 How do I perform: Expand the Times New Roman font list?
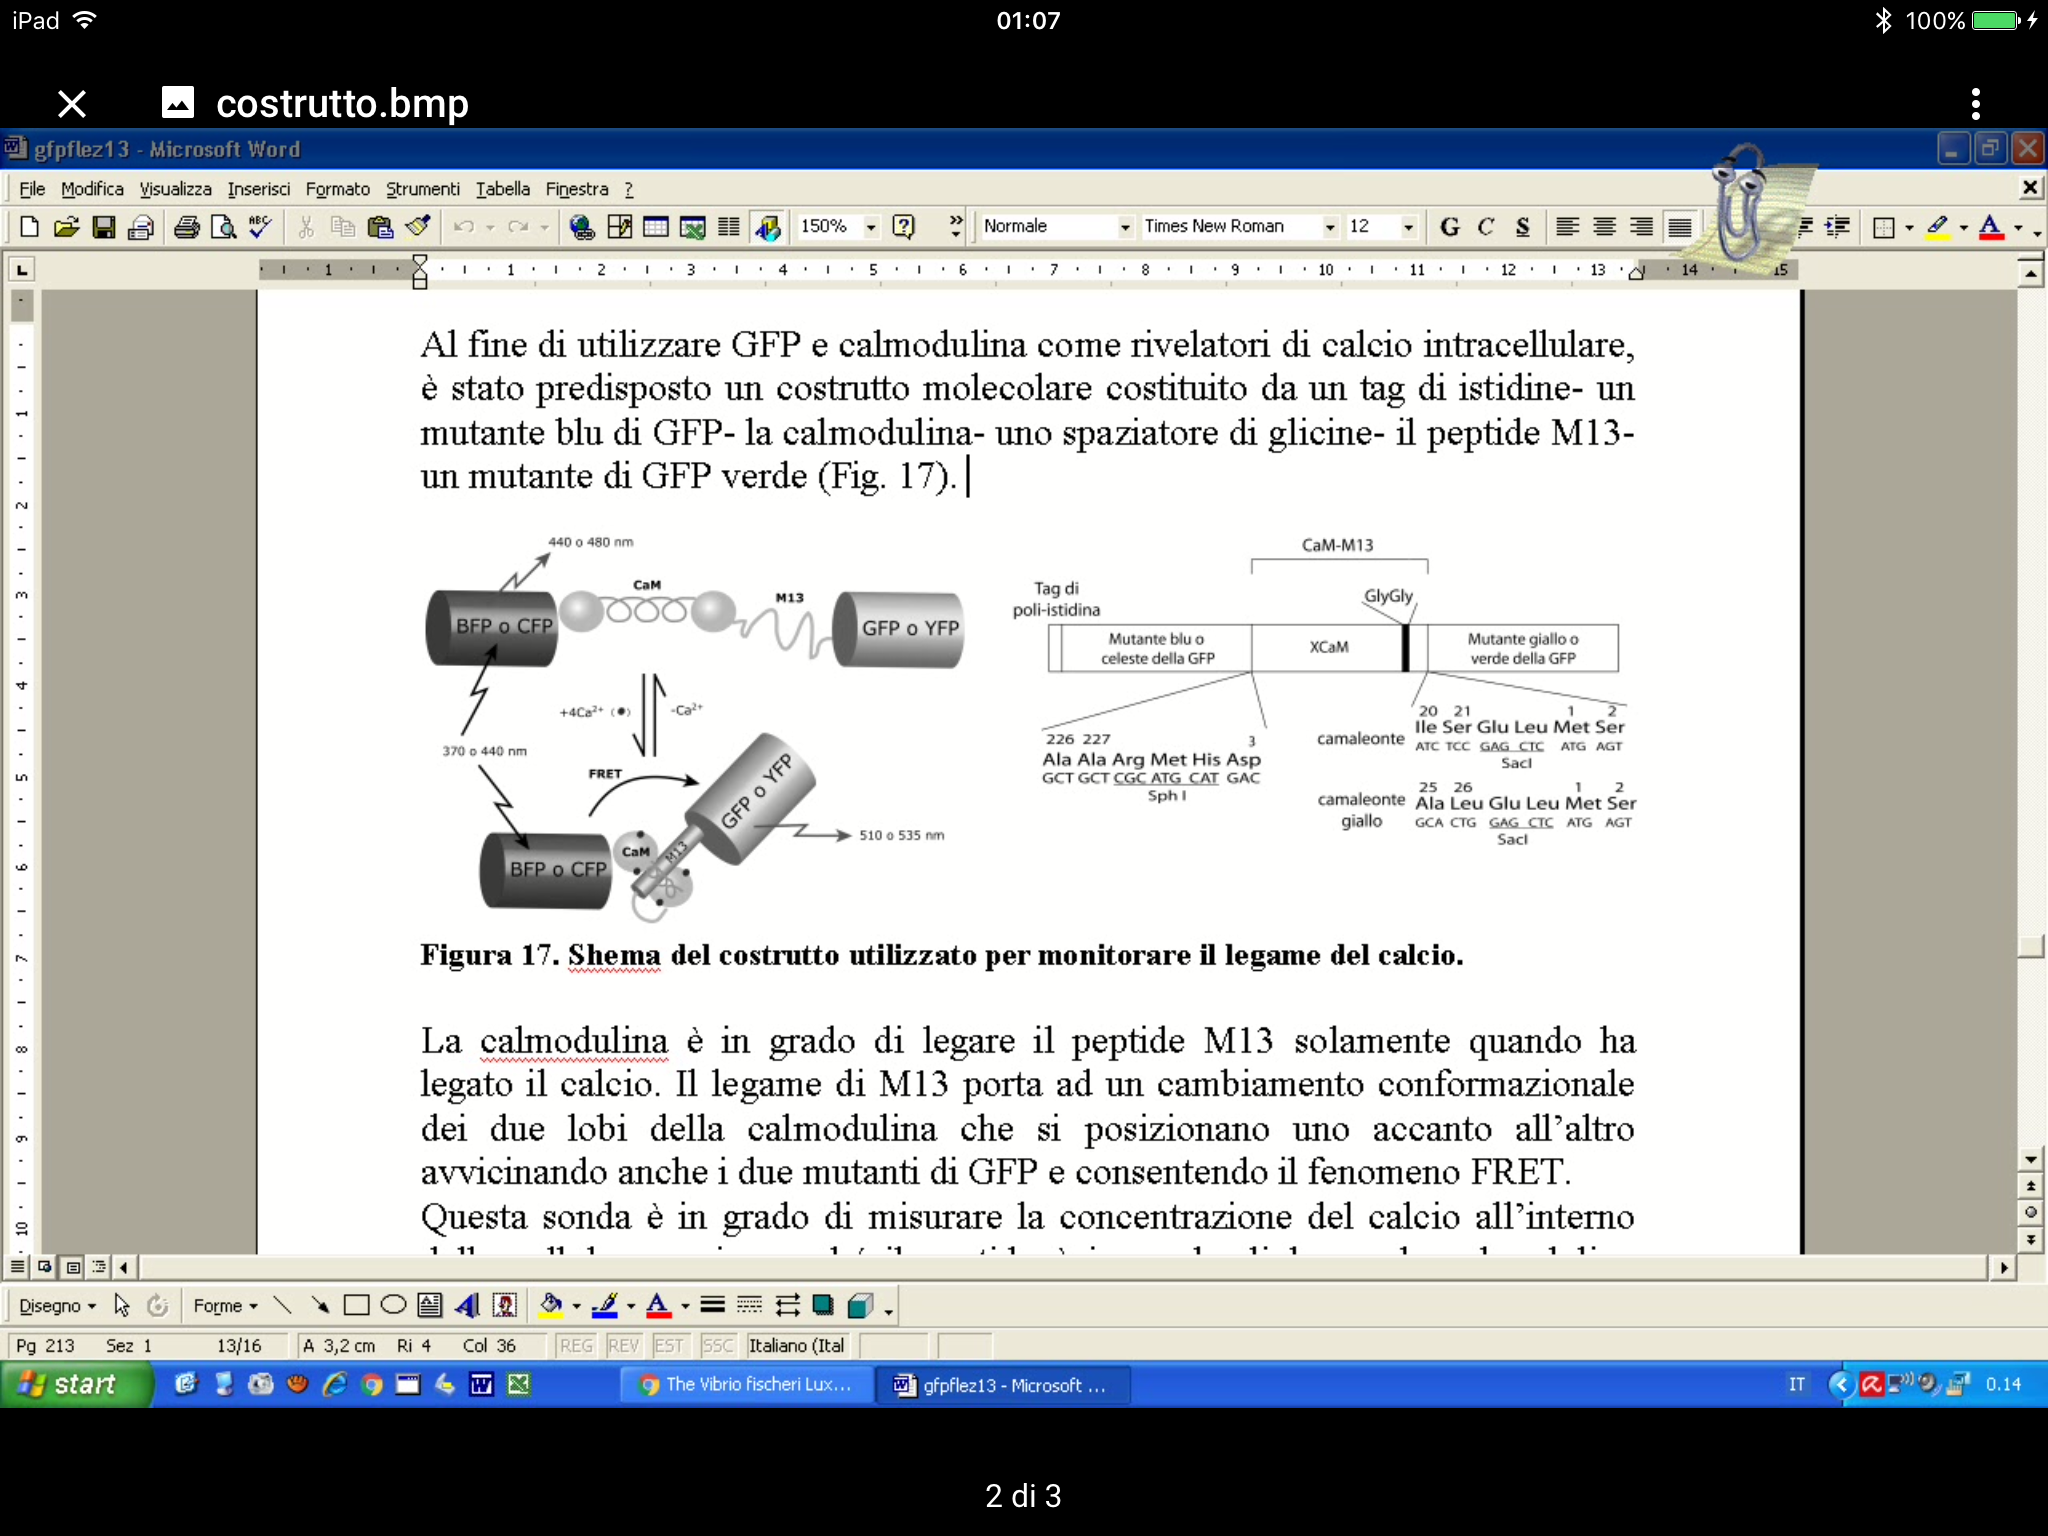(x=1329, y=227)
